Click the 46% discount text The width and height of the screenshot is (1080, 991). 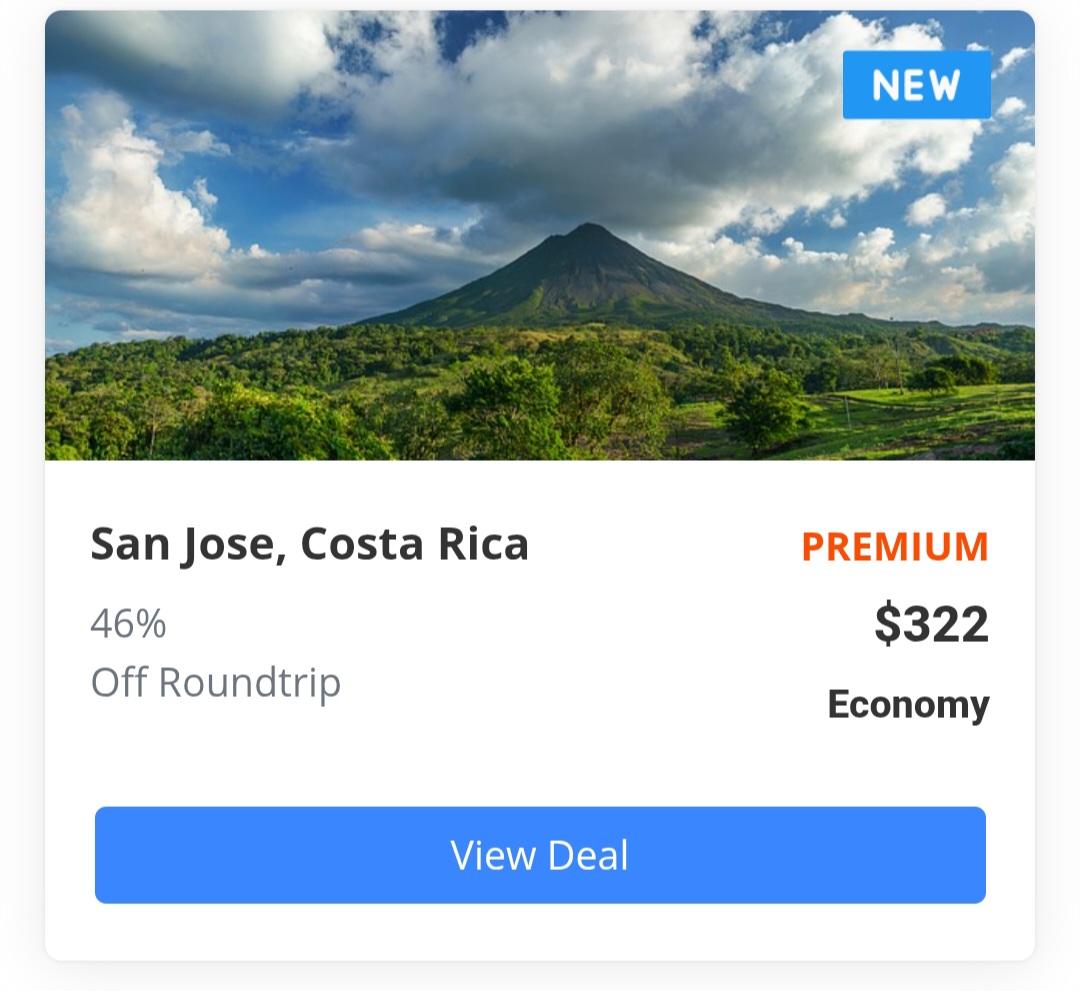point(128,623)
